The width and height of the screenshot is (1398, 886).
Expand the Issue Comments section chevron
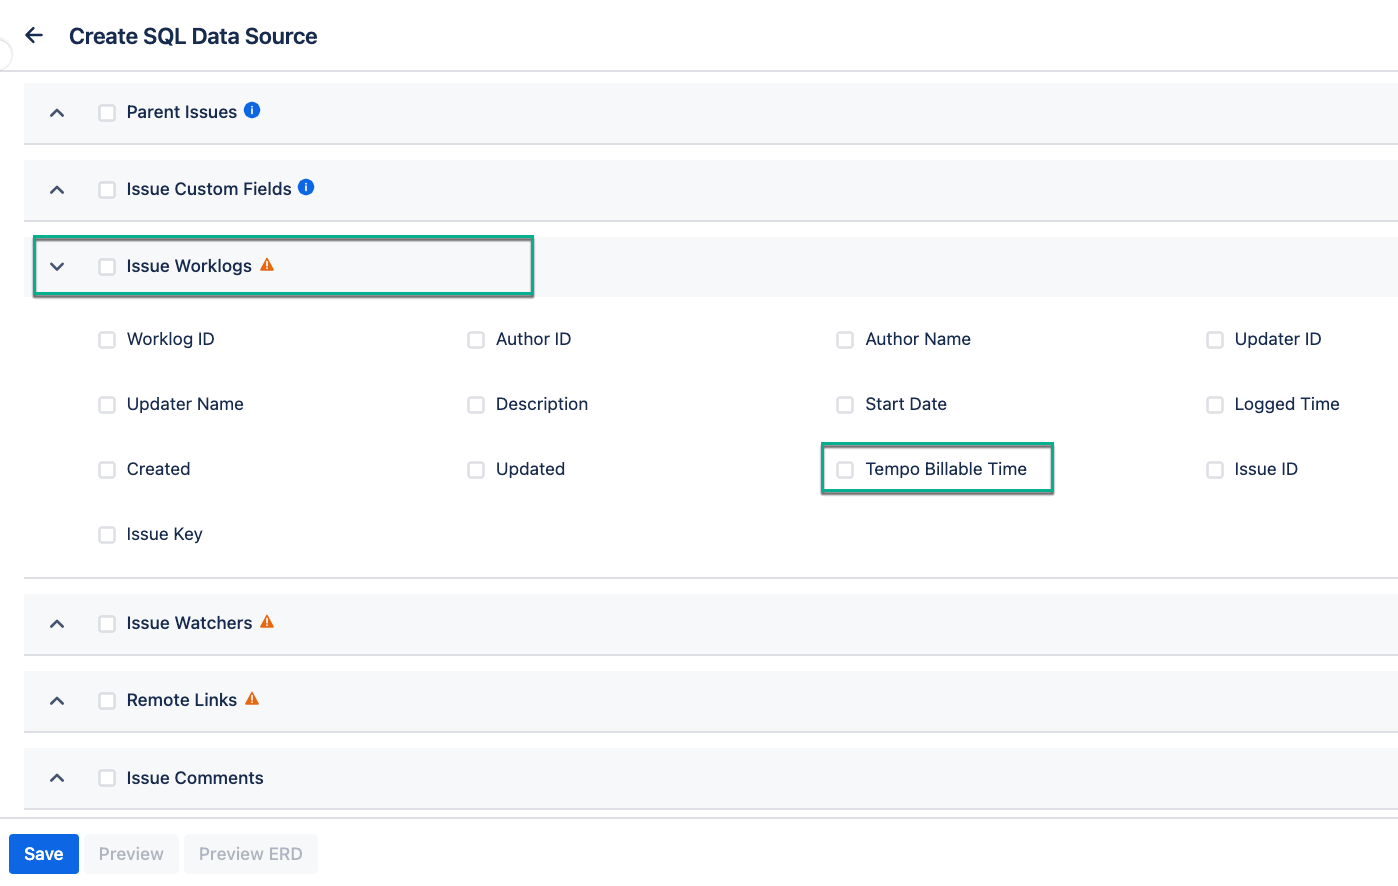57,779
